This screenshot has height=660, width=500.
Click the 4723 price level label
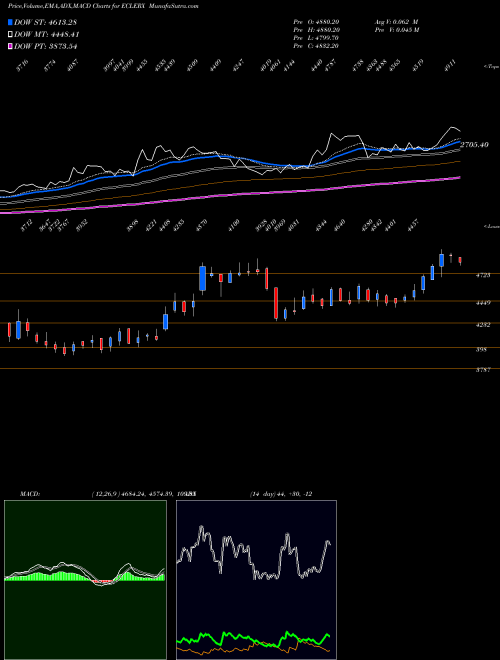click(483, 275)
